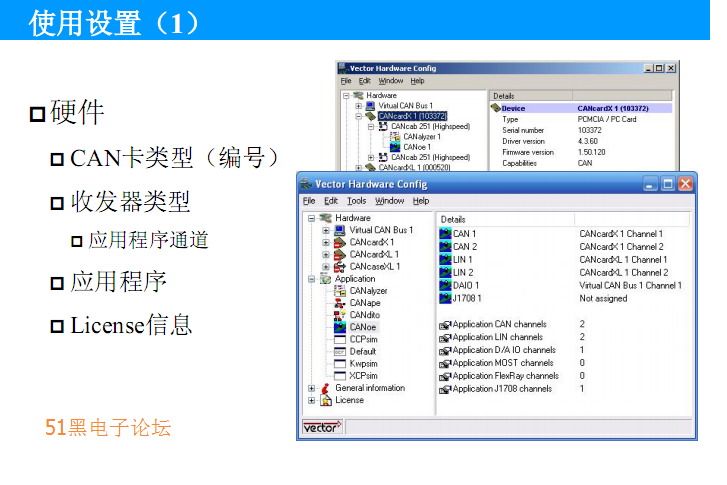Viewport: 727px width, 485px height.
Task: Click 'CANcardX 1 Channel 1' assignment value
Action: coord(621,234)
